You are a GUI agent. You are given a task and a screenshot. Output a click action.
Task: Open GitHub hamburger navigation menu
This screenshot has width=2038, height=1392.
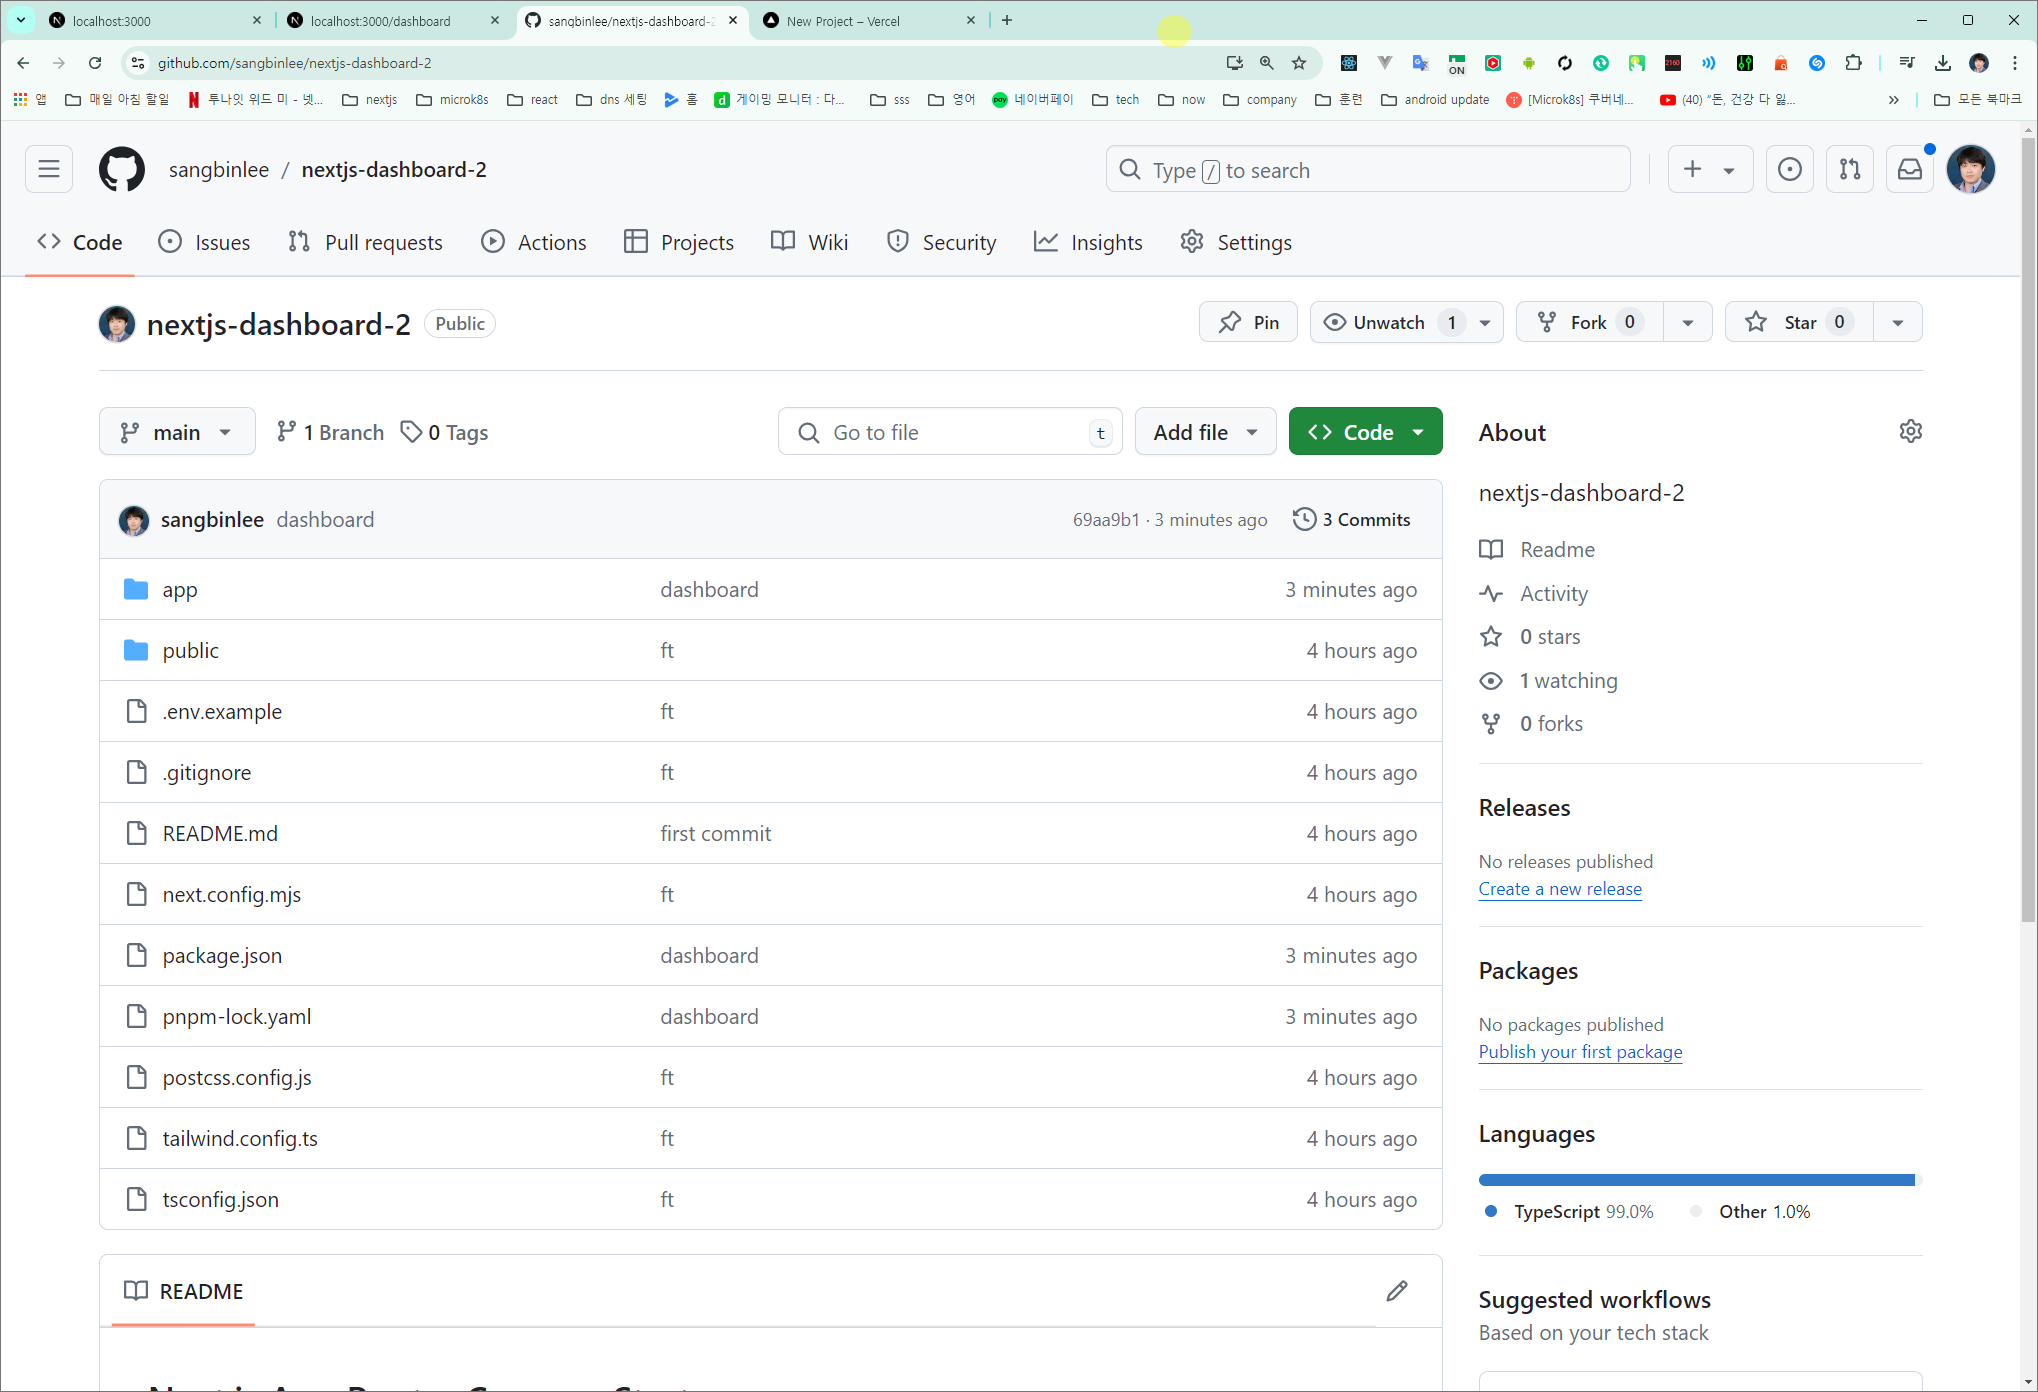coord(49,169)
